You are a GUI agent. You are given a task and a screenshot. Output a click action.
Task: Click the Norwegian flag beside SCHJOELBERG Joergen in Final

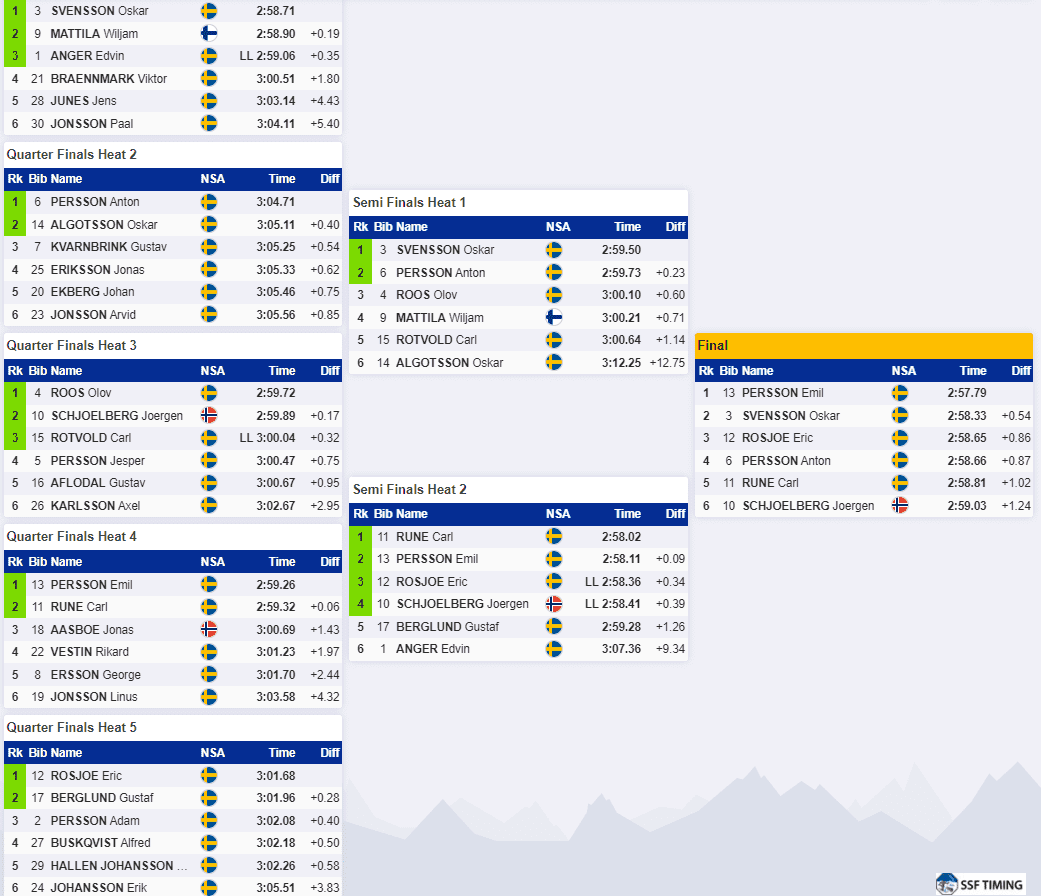pos(900,505)
